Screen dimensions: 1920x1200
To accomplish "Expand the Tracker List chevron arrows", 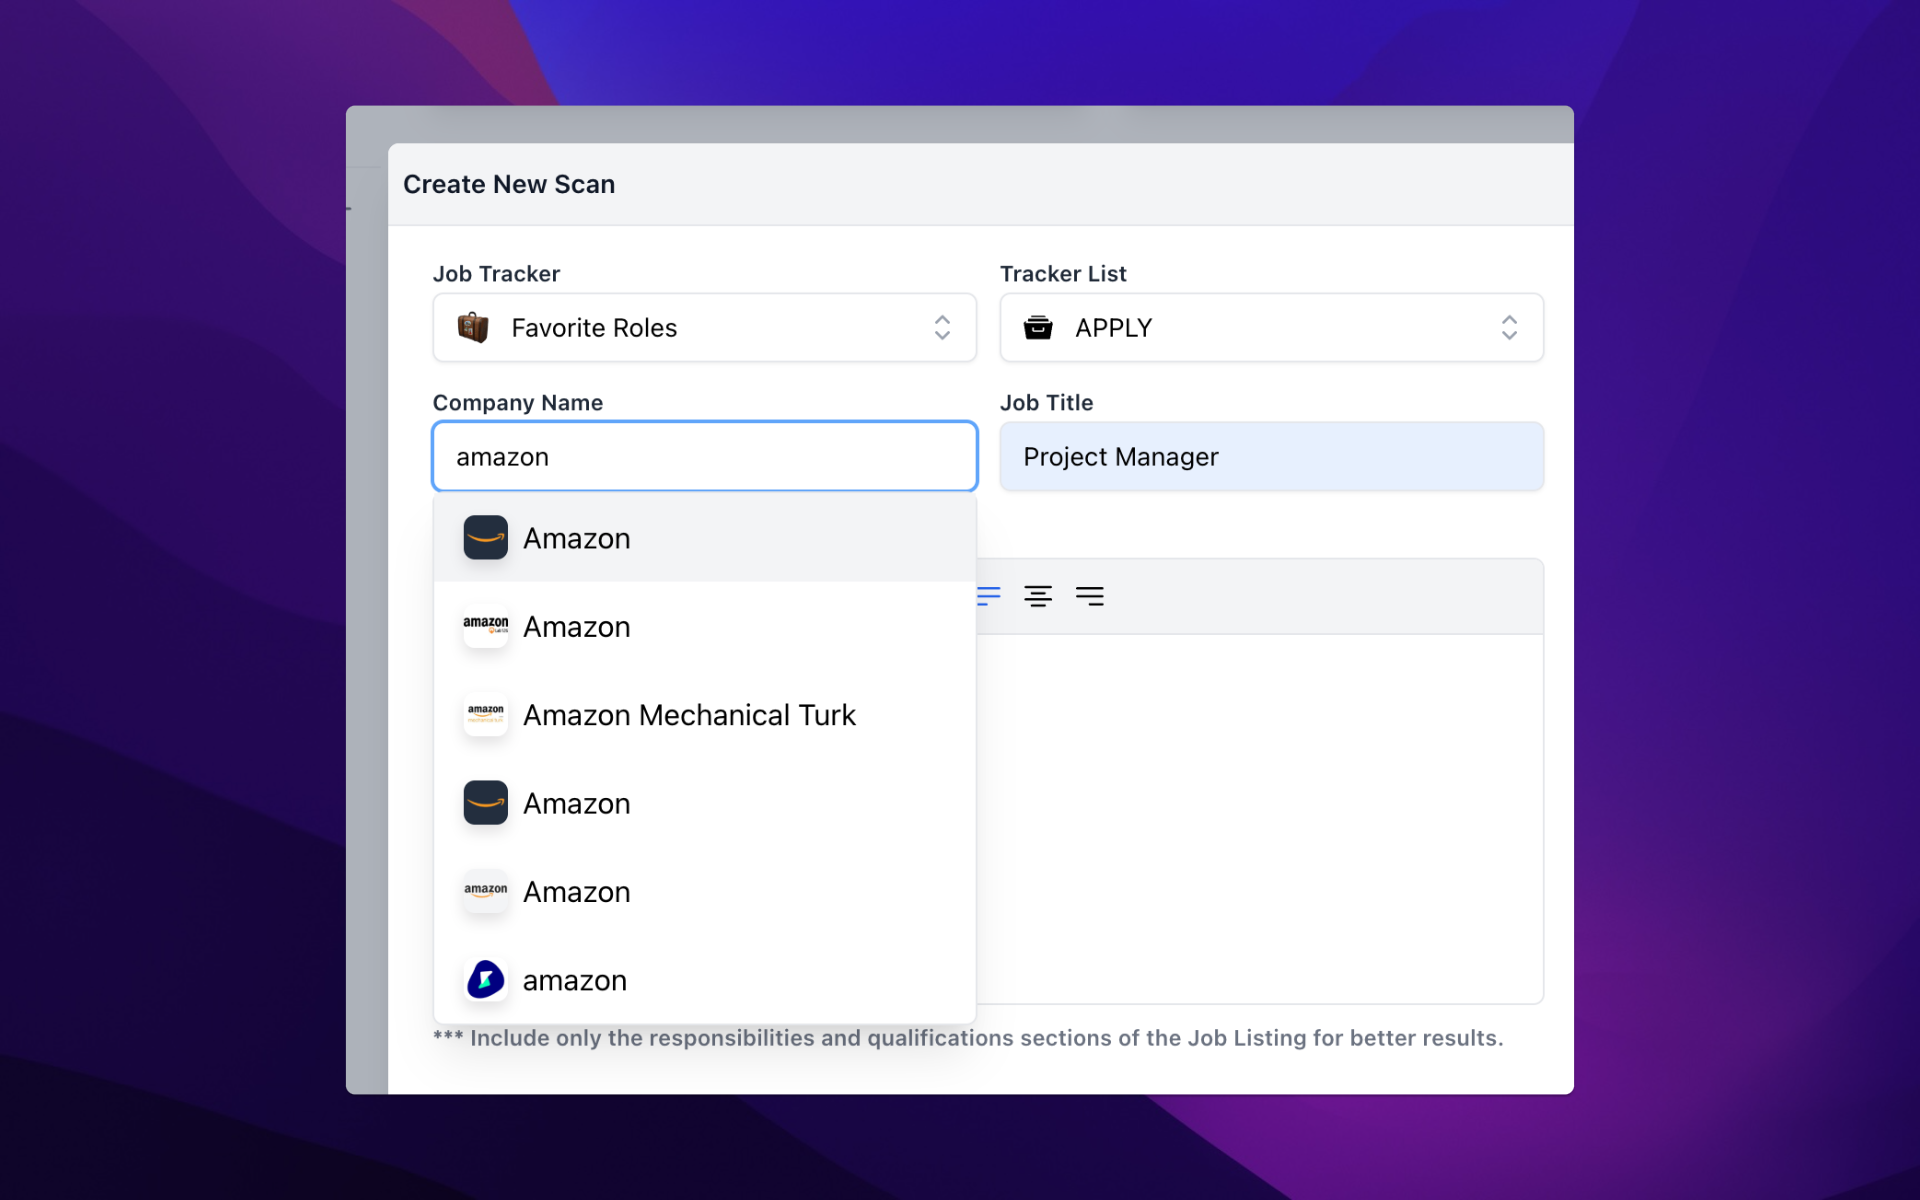I will coord(1509,327).
